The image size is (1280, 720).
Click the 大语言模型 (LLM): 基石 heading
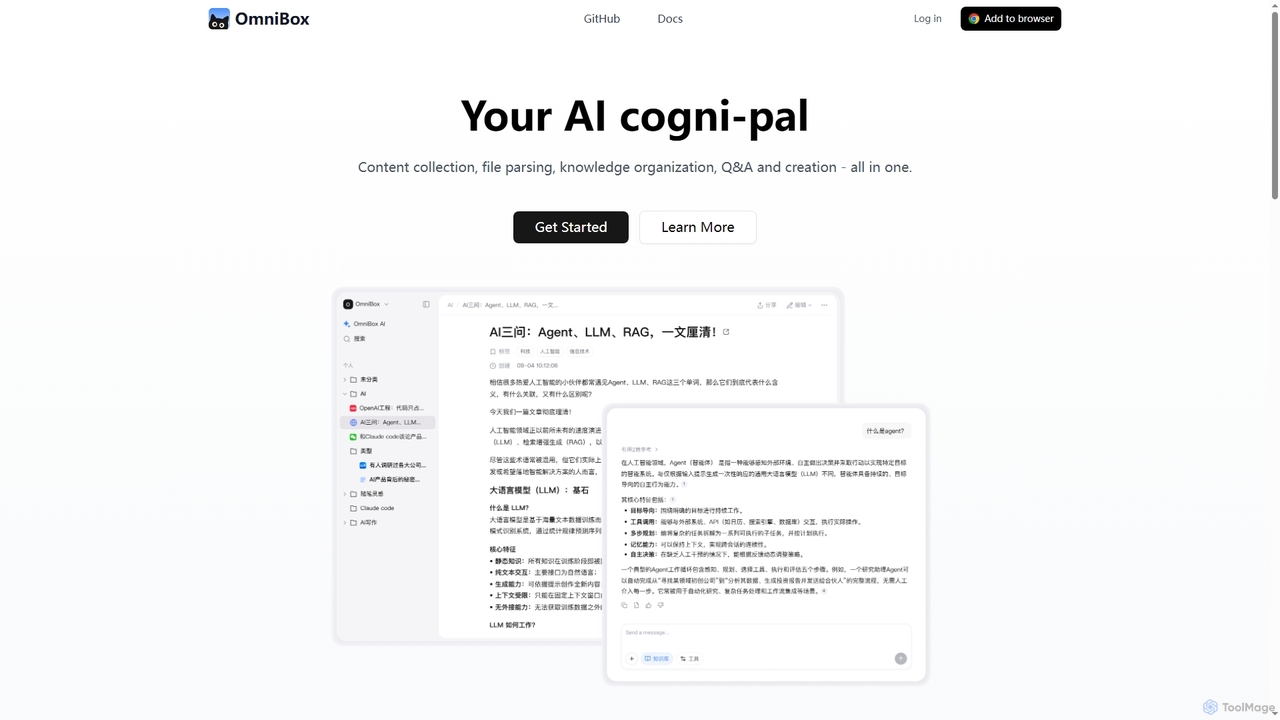pyautogui.click(x=539, y=491)
